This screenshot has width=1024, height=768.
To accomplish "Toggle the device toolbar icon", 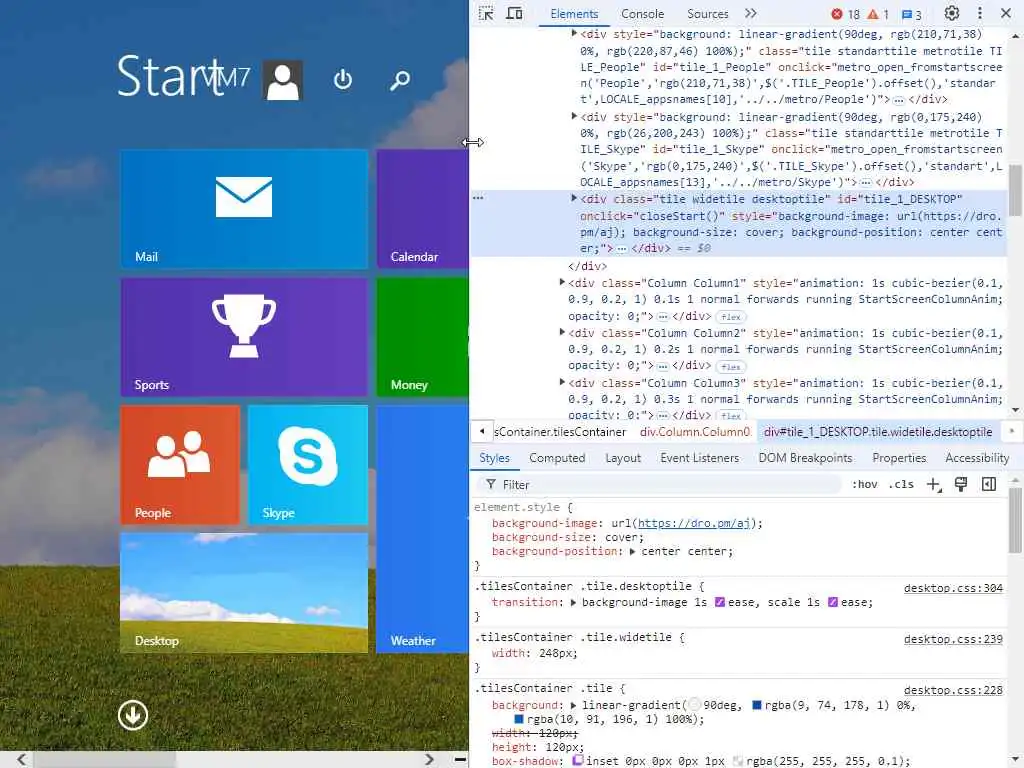I will (x=515, y=13).
